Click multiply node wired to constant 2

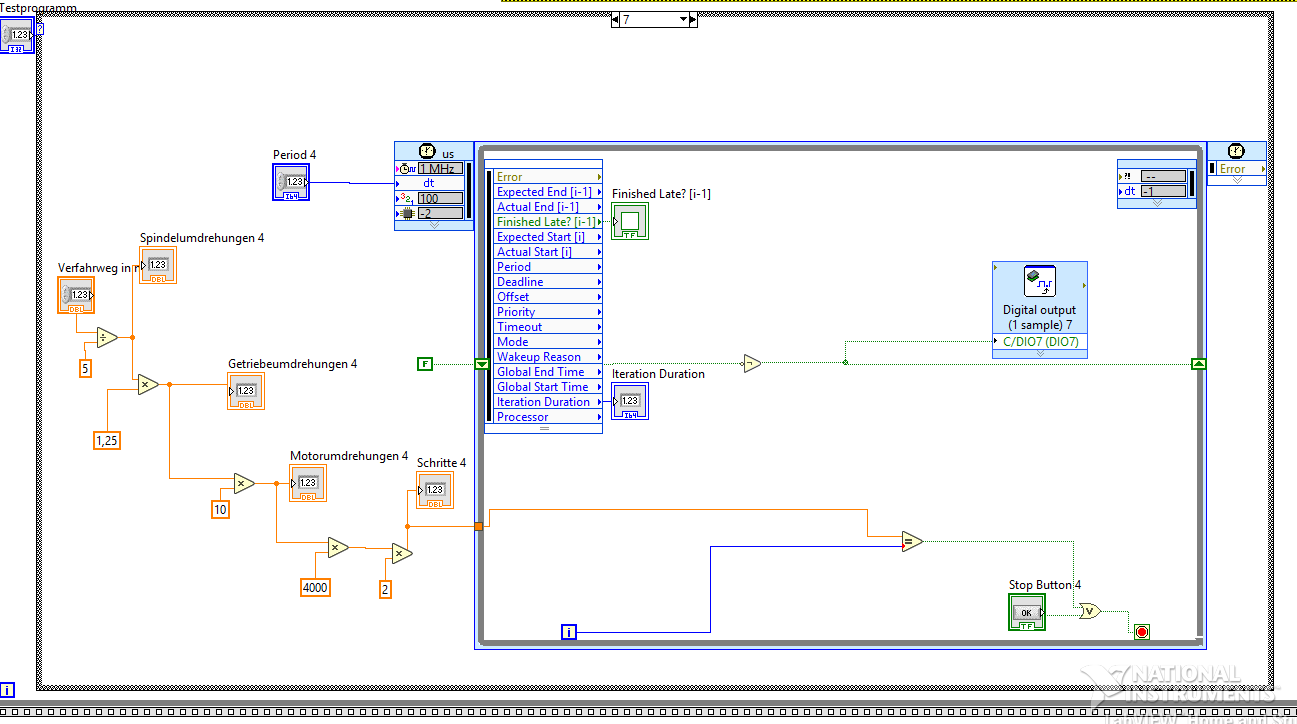click(x=401, y=554)
